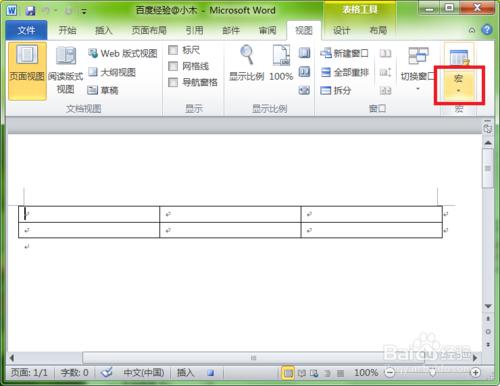
Task: Click the 页面: 1/1 status indicator
Action: (x=29, y=372)
